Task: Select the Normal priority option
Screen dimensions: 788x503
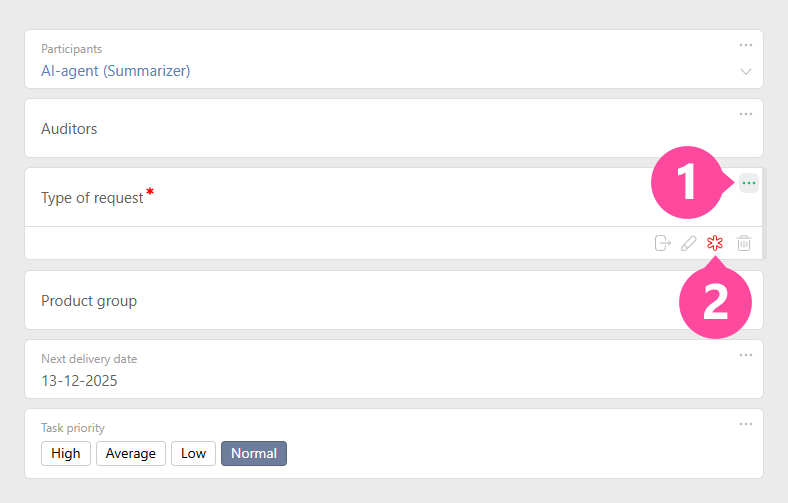Action: (x=254, y=453)
